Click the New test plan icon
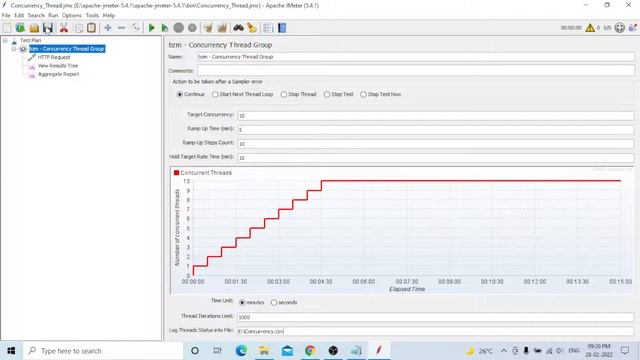The image size is (640, 360). [7, 28]
